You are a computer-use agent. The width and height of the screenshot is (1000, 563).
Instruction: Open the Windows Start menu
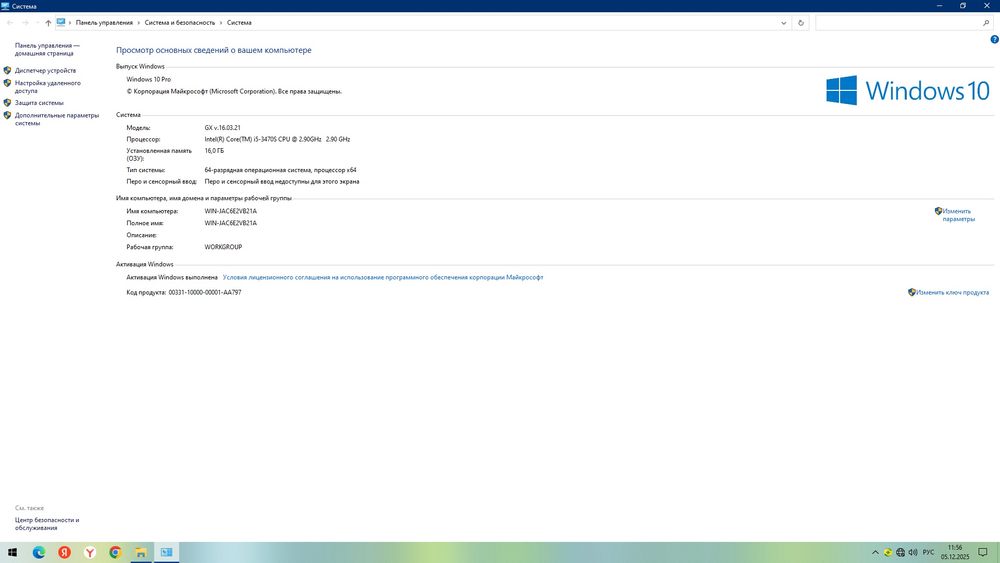pyautogui.click(x=12, y=552)
